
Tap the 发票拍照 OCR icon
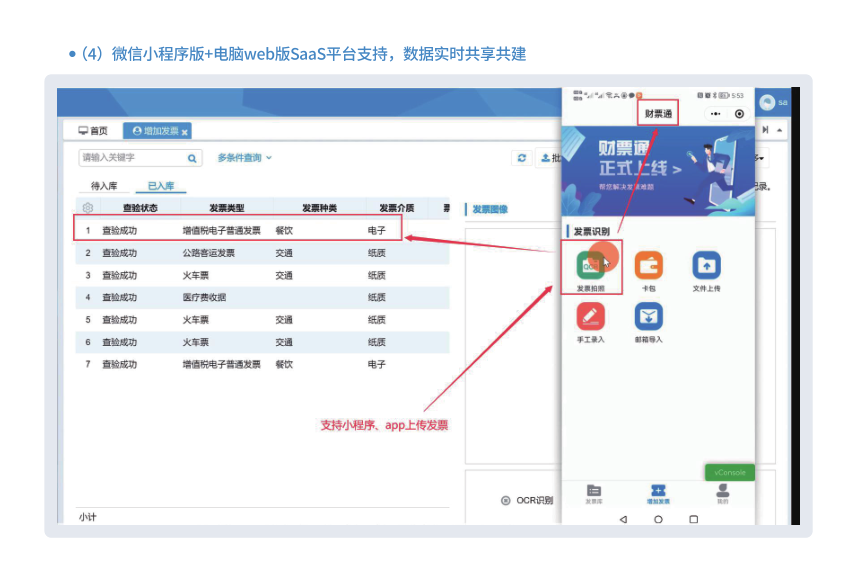point(590,265)
